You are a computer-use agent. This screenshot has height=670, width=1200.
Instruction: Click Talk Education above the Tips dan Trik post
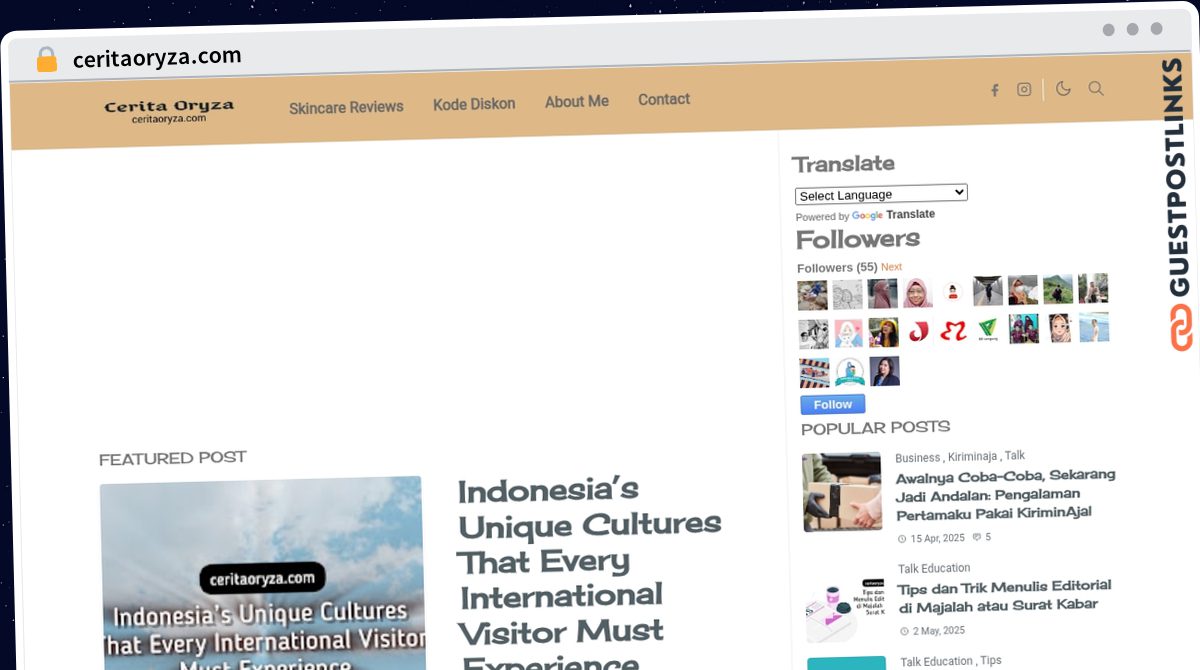coord(934,569)
